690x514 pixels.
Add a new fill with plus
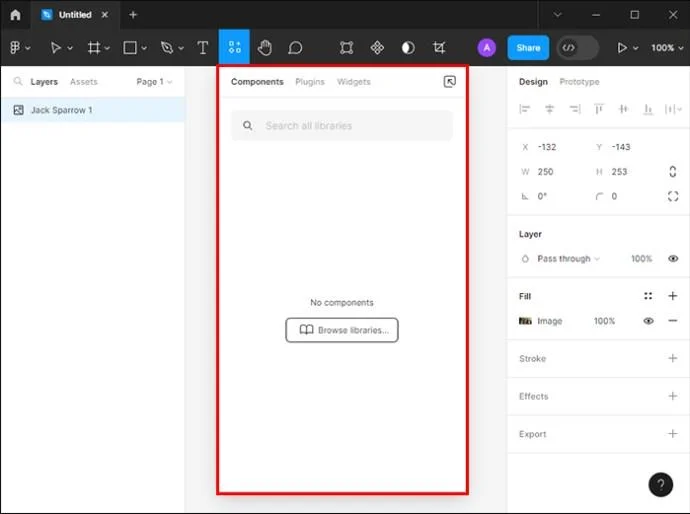click(x=672, y=296)
